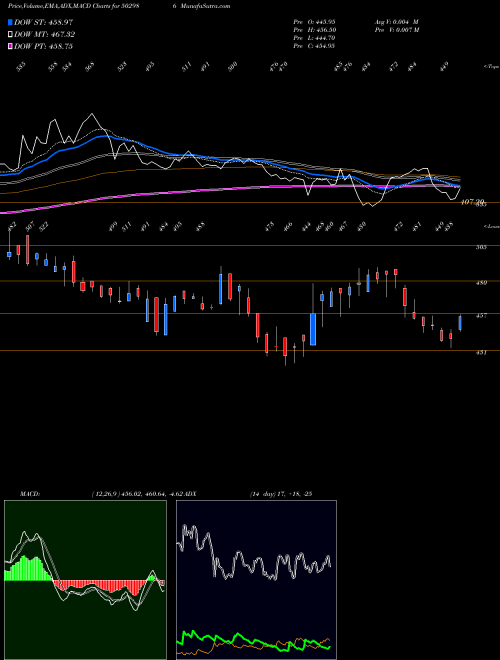This screenshot has height=660, width=500.
Task: Click the white DOW MT legend swatch
Action: tap(10, 34)
